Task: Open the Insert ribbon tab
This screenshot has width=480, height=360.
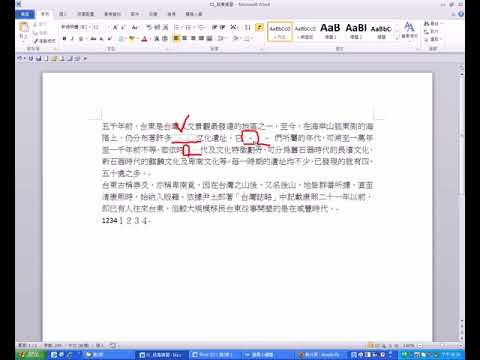Action: point(62,14)
